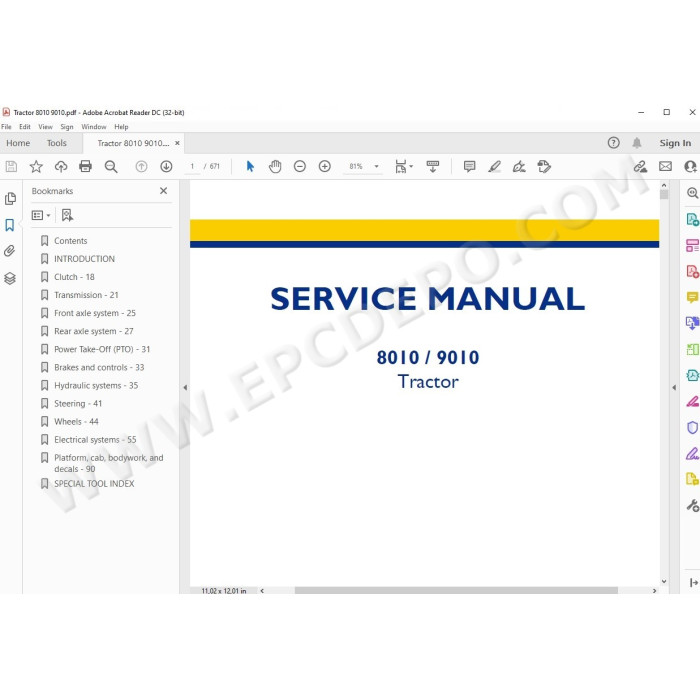Click the 81% zoom value field
This screenshot has width=700, height=700.
pyautogui.click(x=356, y=167)
